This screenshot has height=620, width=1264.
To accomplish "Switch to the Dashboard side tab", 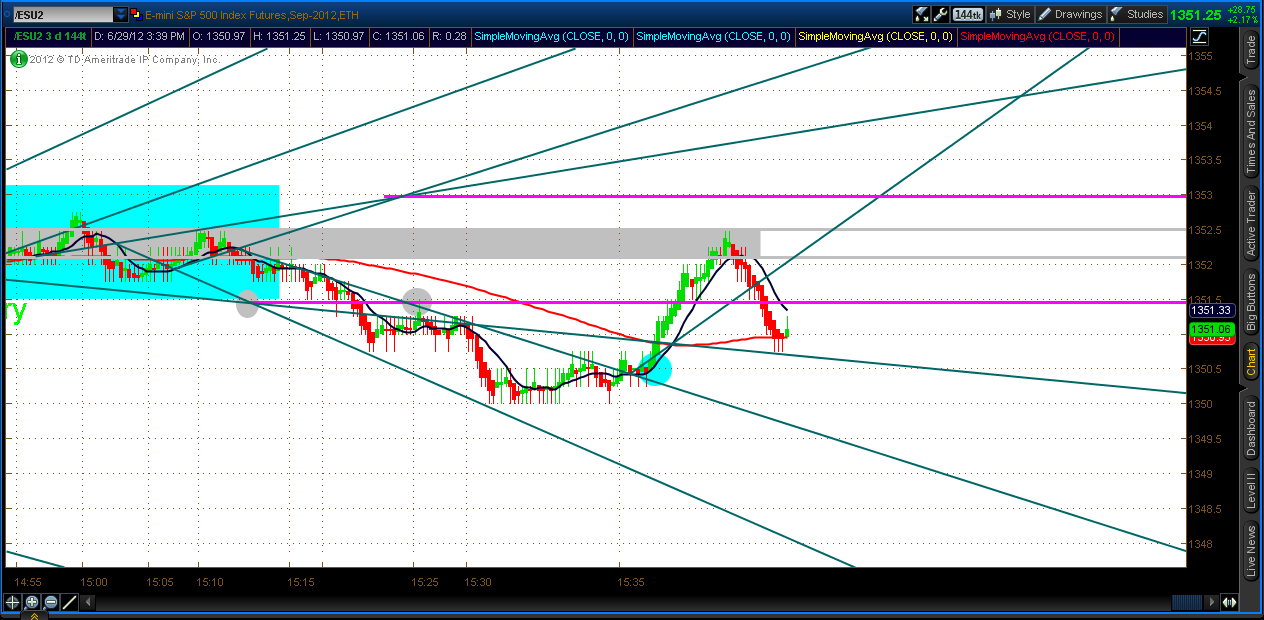I will point(1250,428).
